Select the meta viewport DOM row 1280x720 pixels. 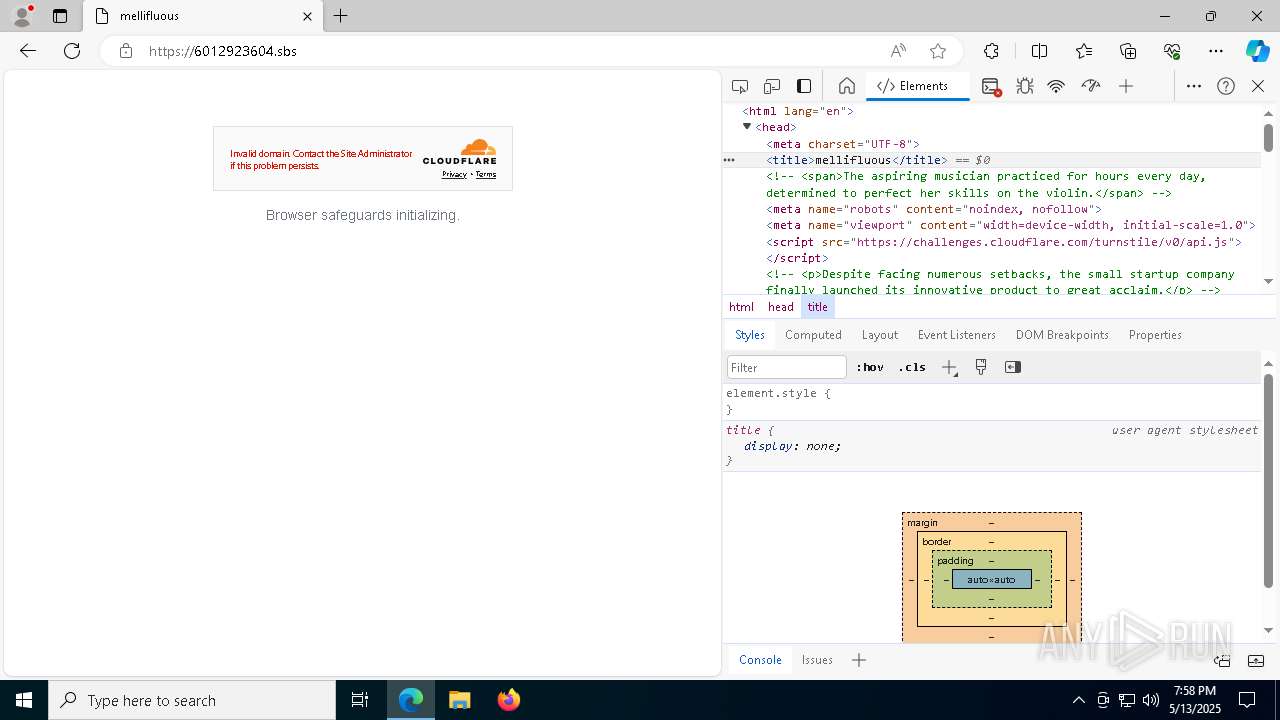[1010, 225]
